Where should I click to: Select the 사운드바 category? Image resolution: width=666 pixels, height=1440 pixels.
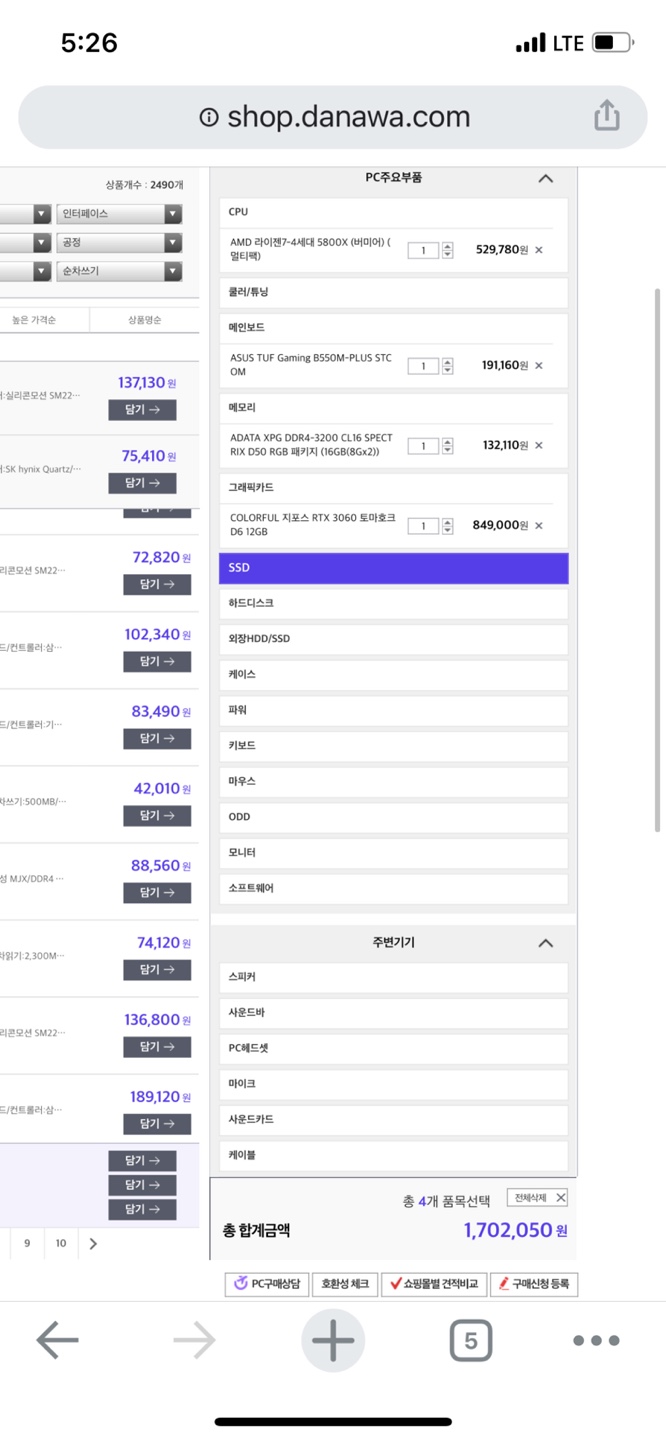(x=393, y=1013)
